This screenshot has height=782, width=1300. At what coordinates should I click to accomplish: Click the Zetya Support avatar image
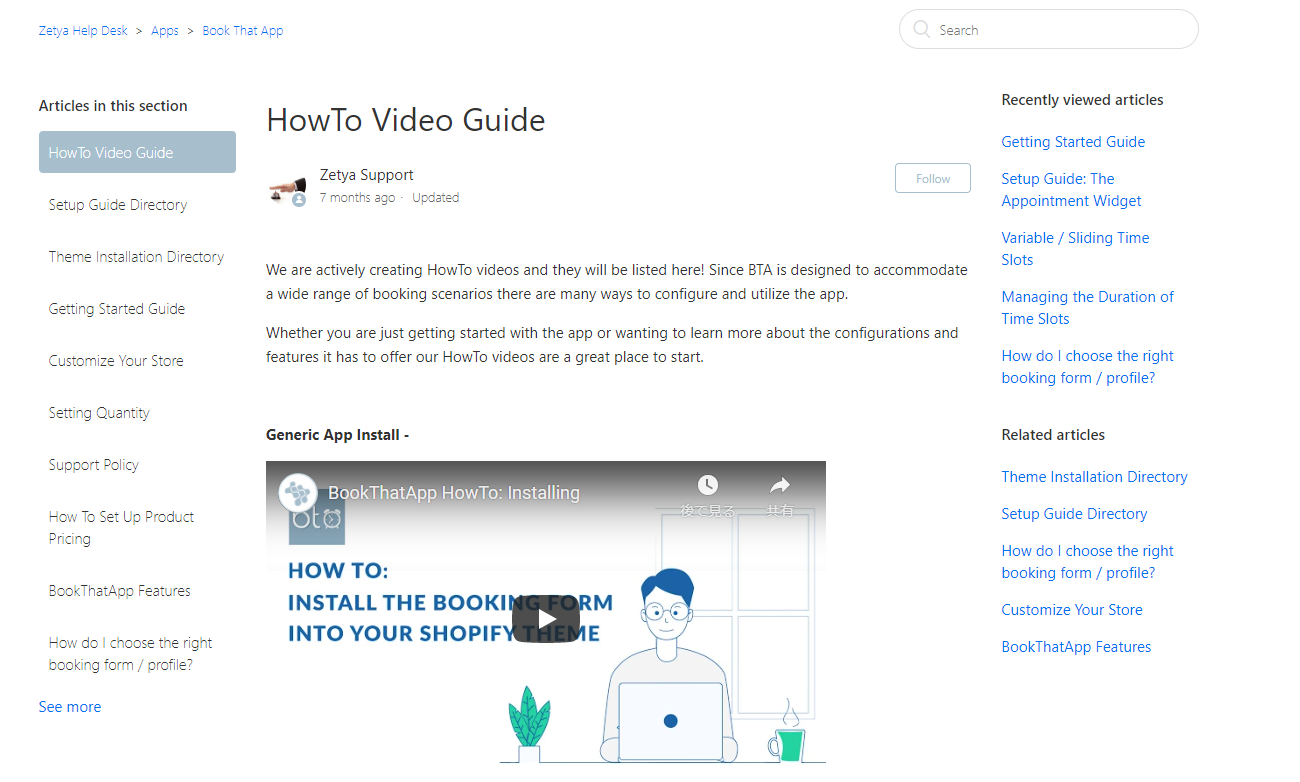click(287, 186)
